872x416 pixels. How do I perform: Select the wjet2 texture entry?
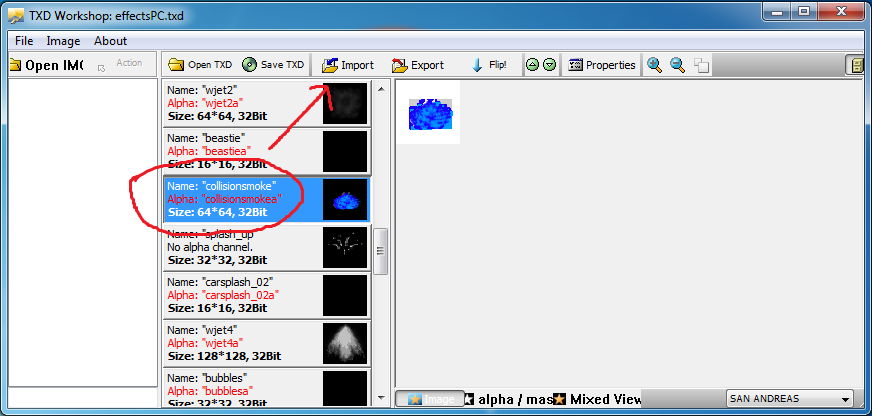click(x=267, y=103)
